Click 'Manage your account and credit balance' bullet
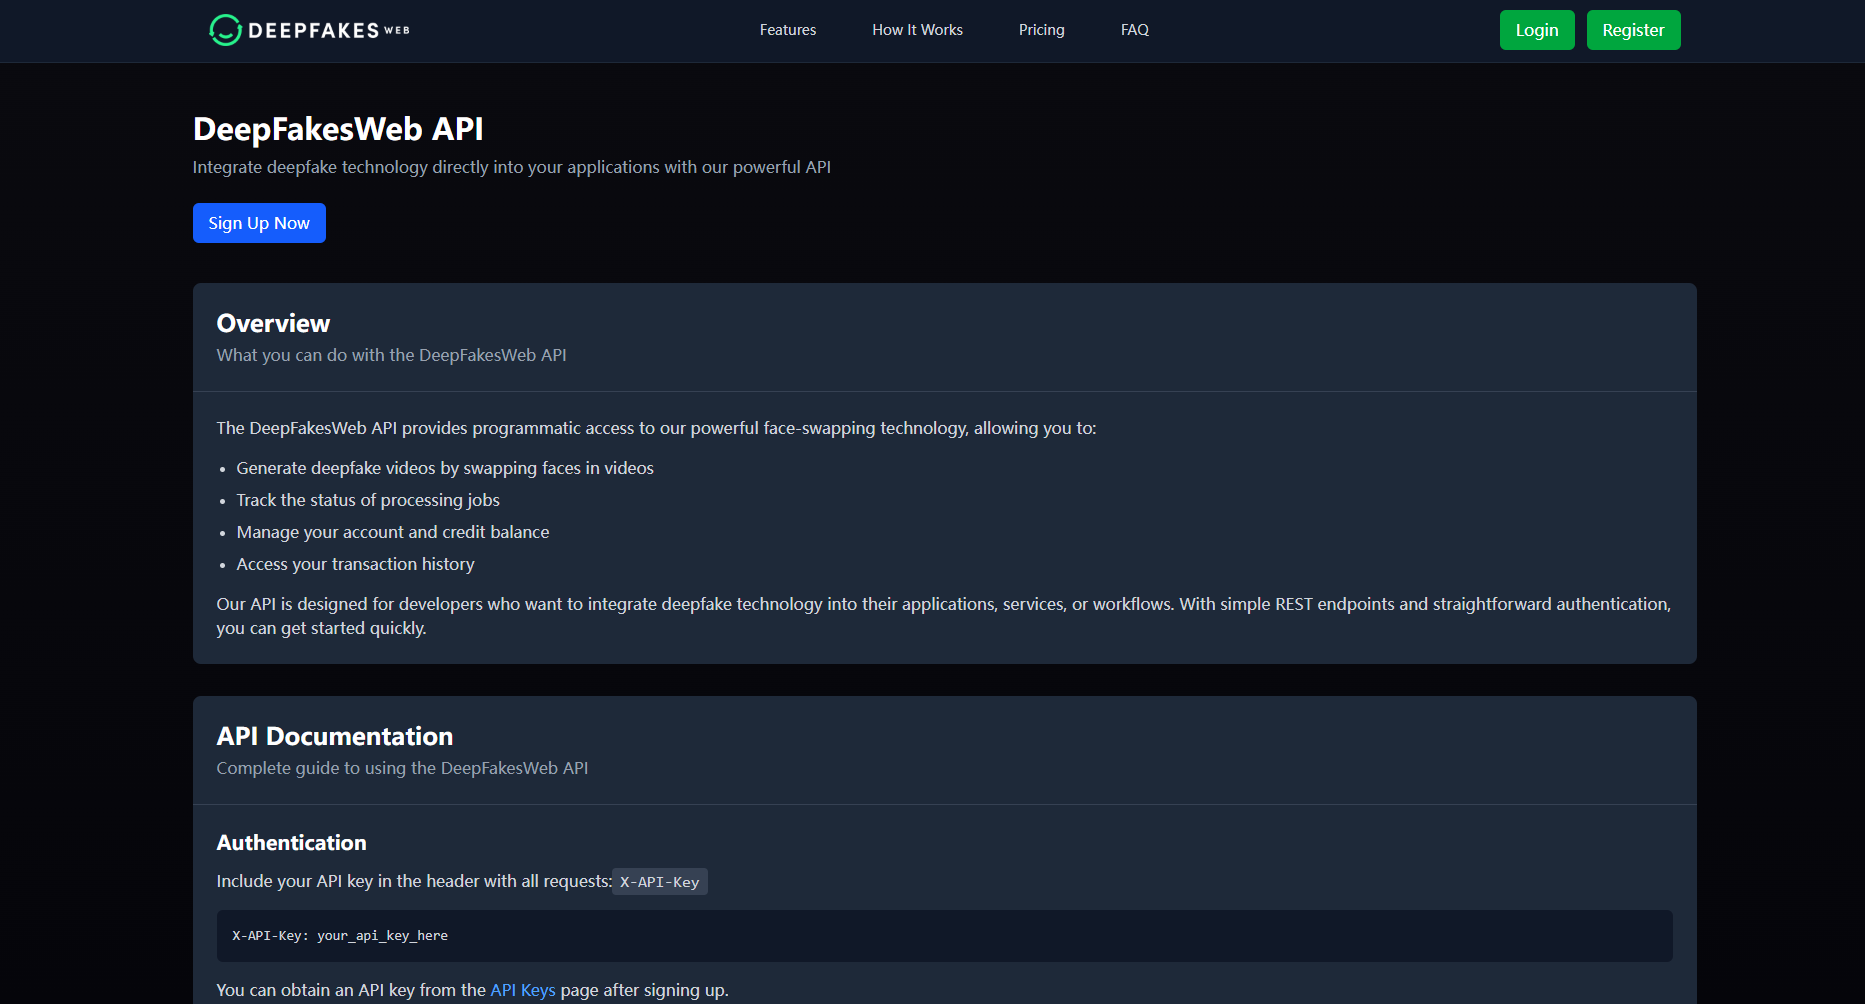 click(x=393, y=532)
